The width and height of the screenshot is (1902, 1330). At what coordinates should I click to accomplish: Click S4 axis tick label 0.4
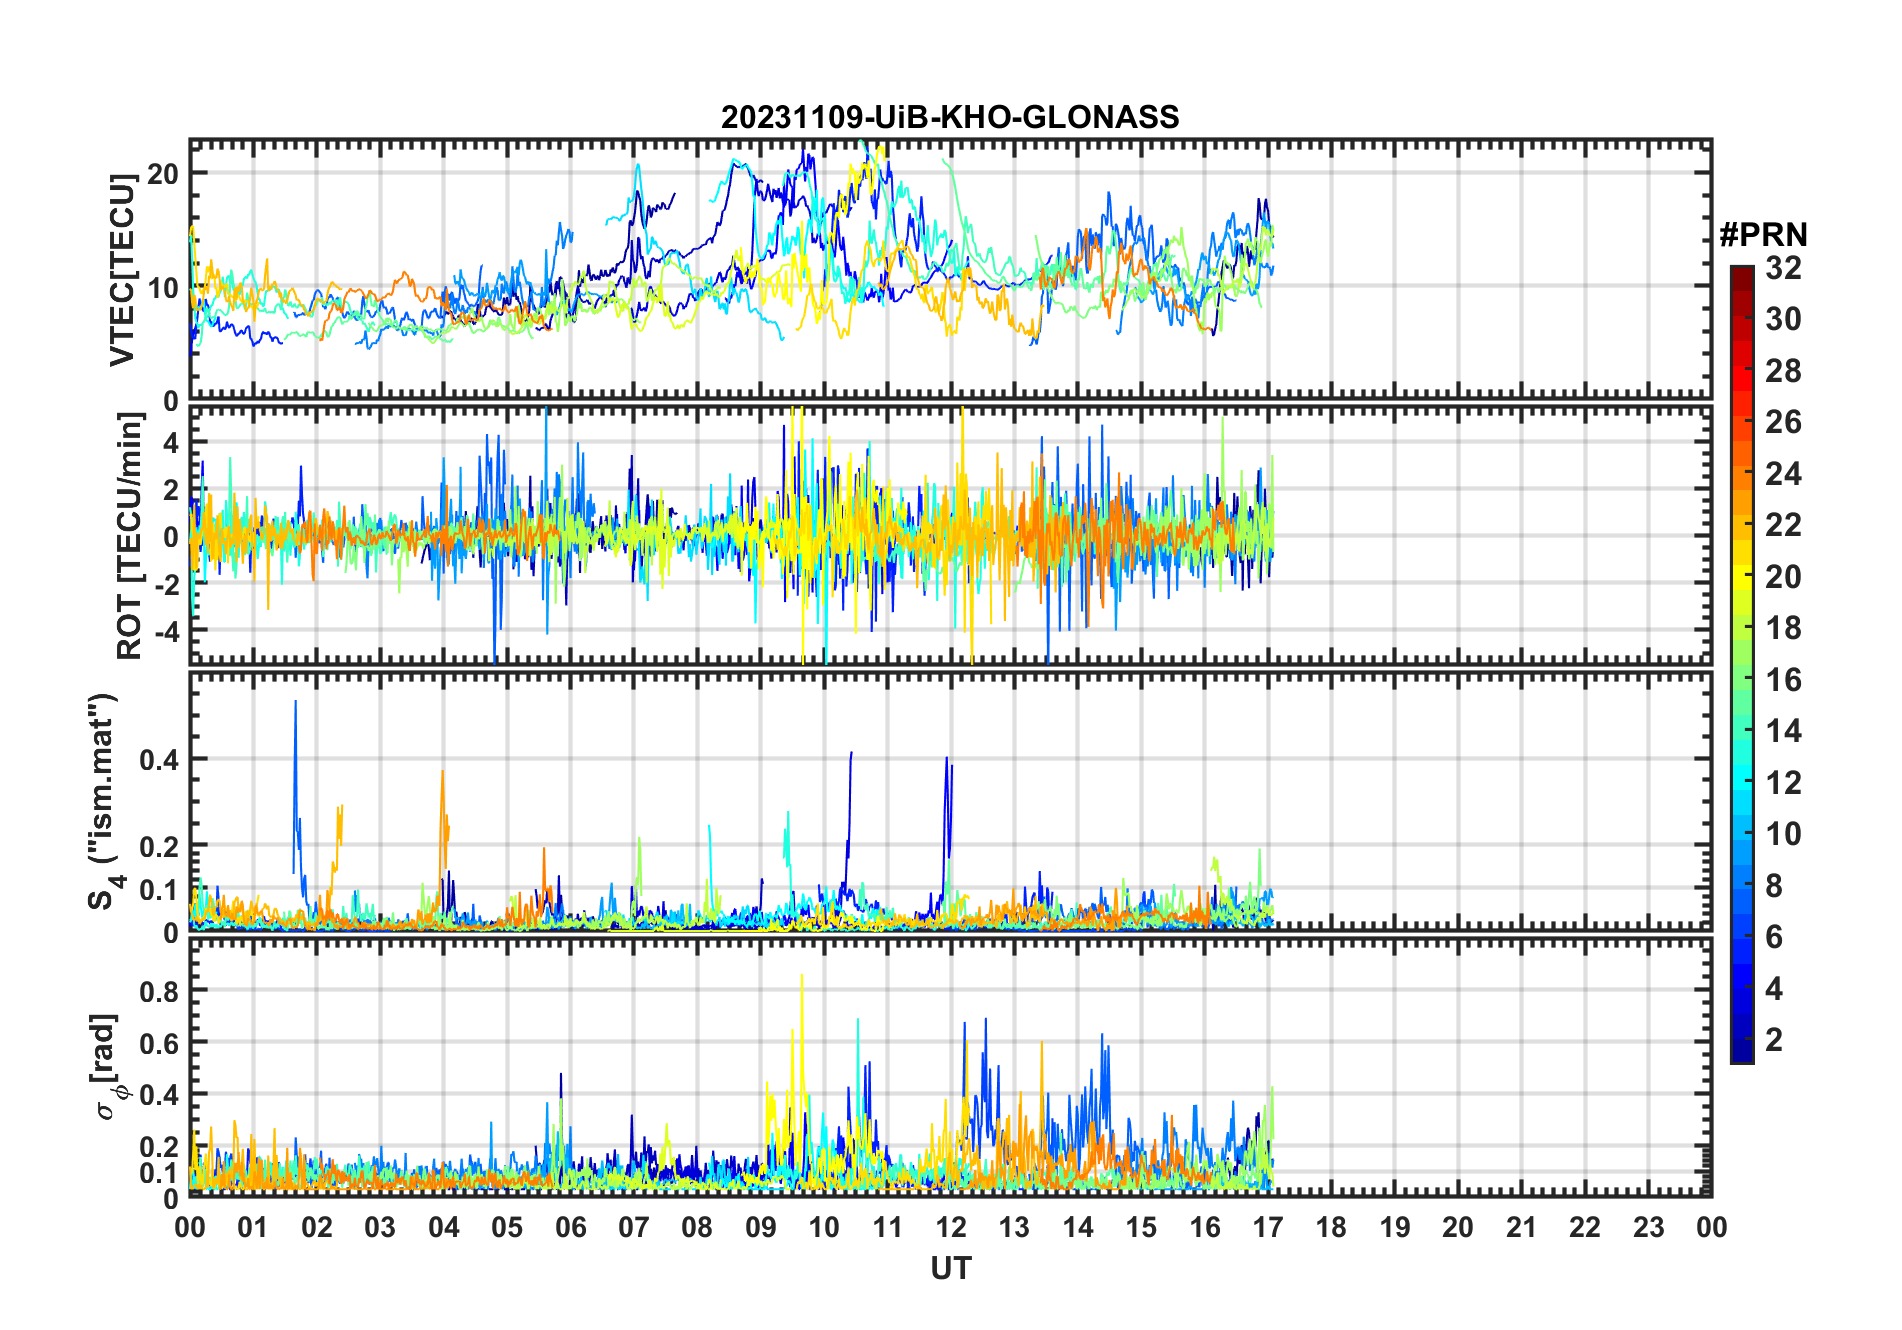pos(159,760)
